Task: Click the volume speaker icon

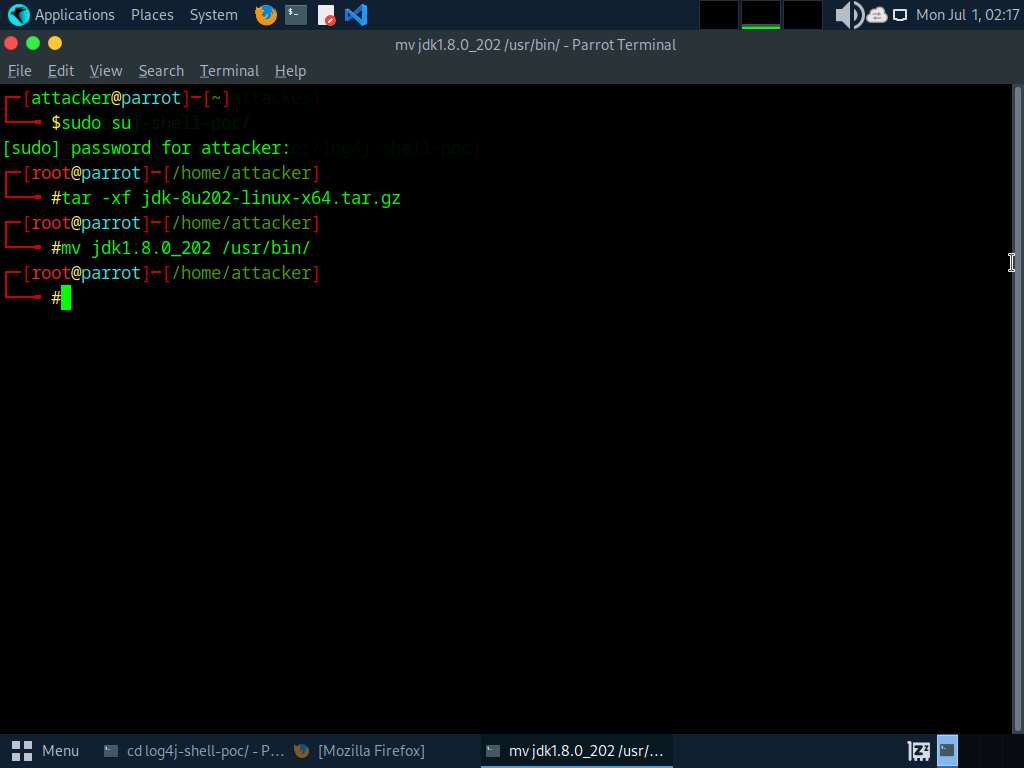Action: 848,15
